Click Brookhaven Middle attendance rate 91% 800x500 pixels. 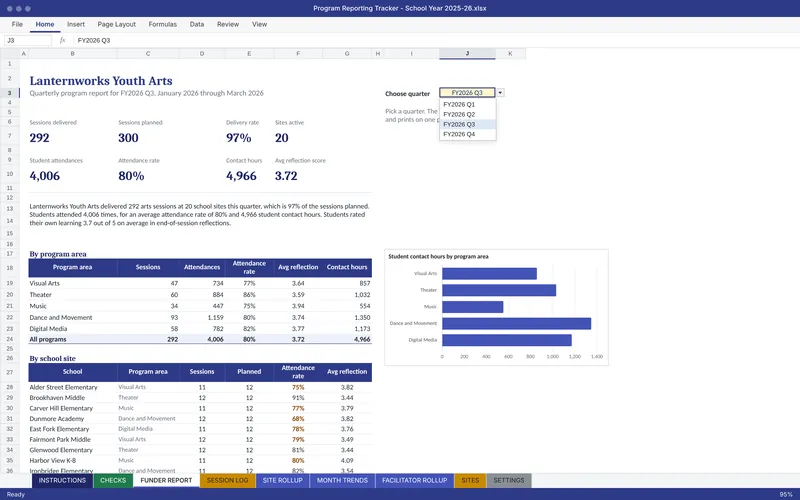point(298,398)
